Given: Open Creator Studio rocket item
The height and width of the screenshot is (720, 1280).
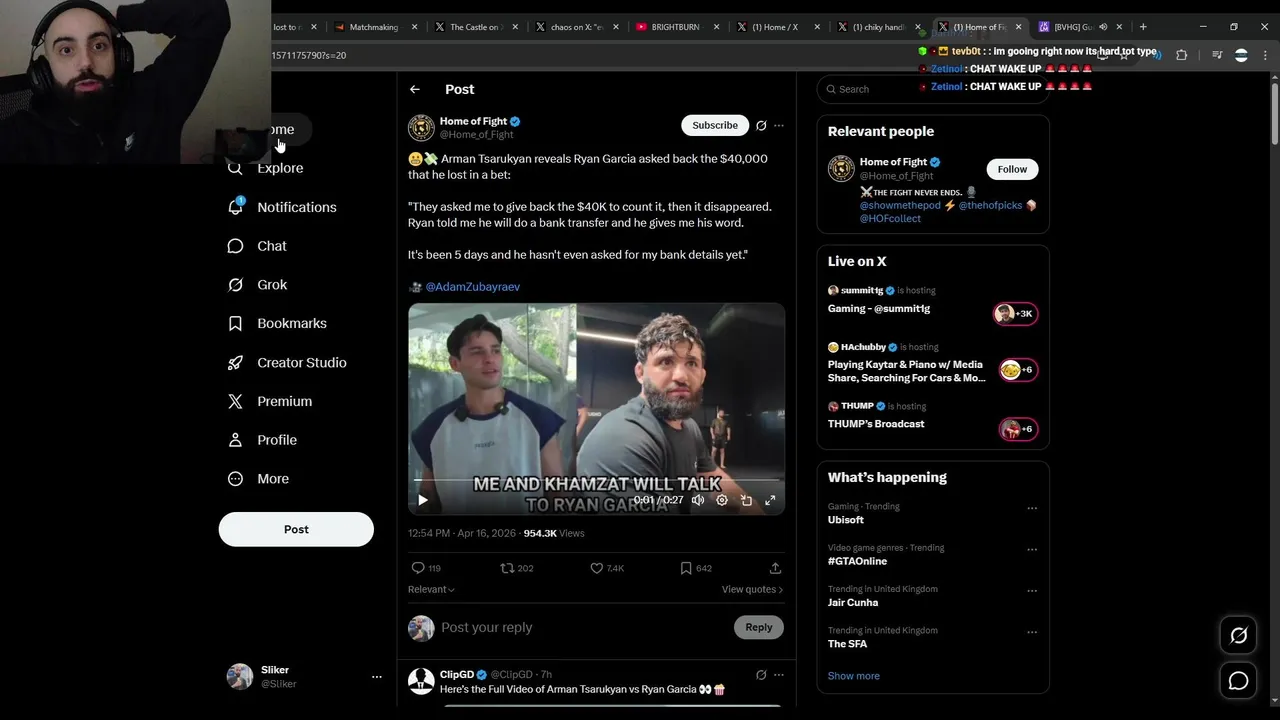Looking at the screenshot, I should pyautogui.click(x=288, y=362).
